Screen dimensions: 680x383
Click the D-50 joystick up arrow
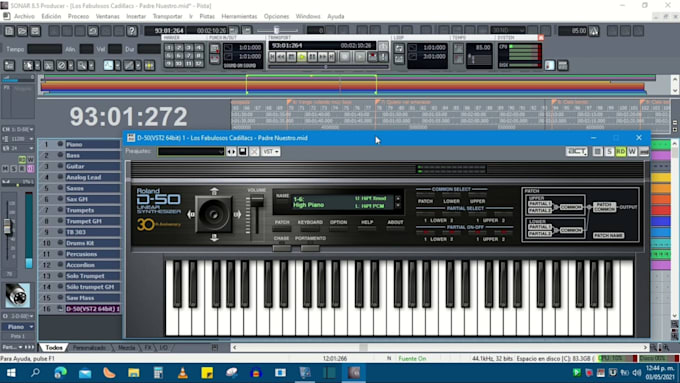[214, 191]
